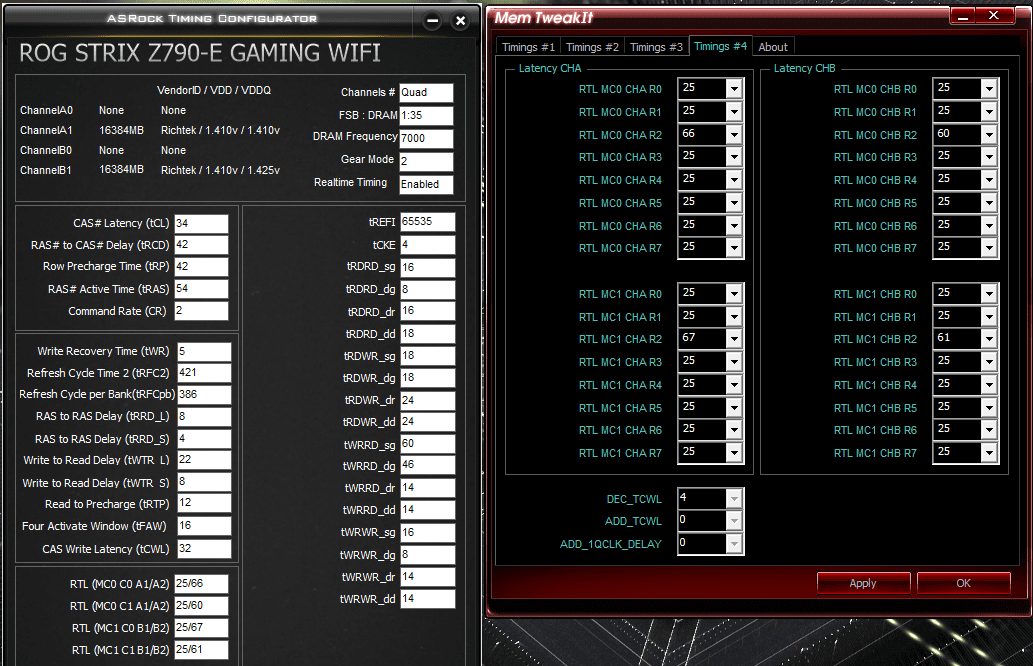The width and height of the screenshot is (1033, 666).
Task: Click the tRFCpb field showing 386
Action: [204, 395]
